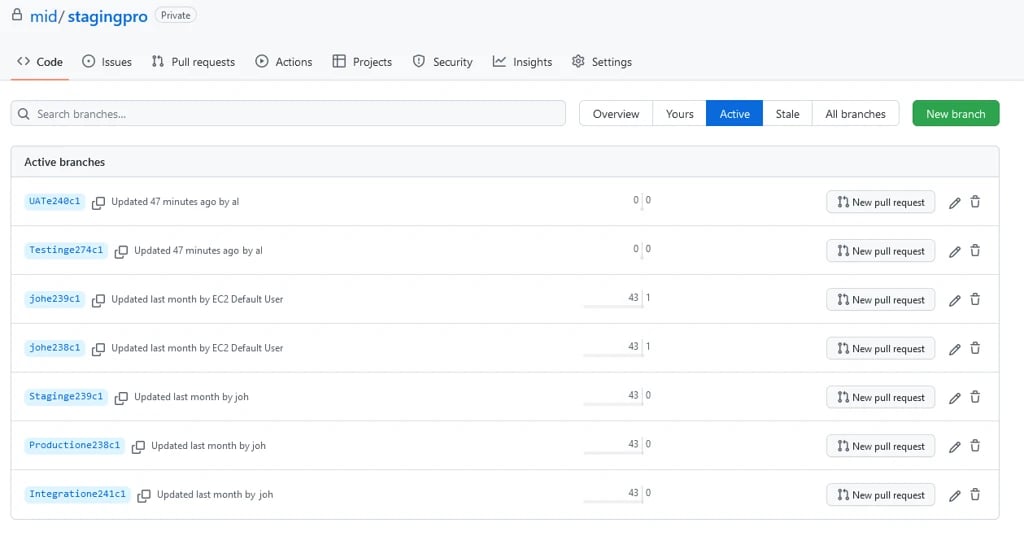Copy the johe238c1 branch name

coord(98,349)
